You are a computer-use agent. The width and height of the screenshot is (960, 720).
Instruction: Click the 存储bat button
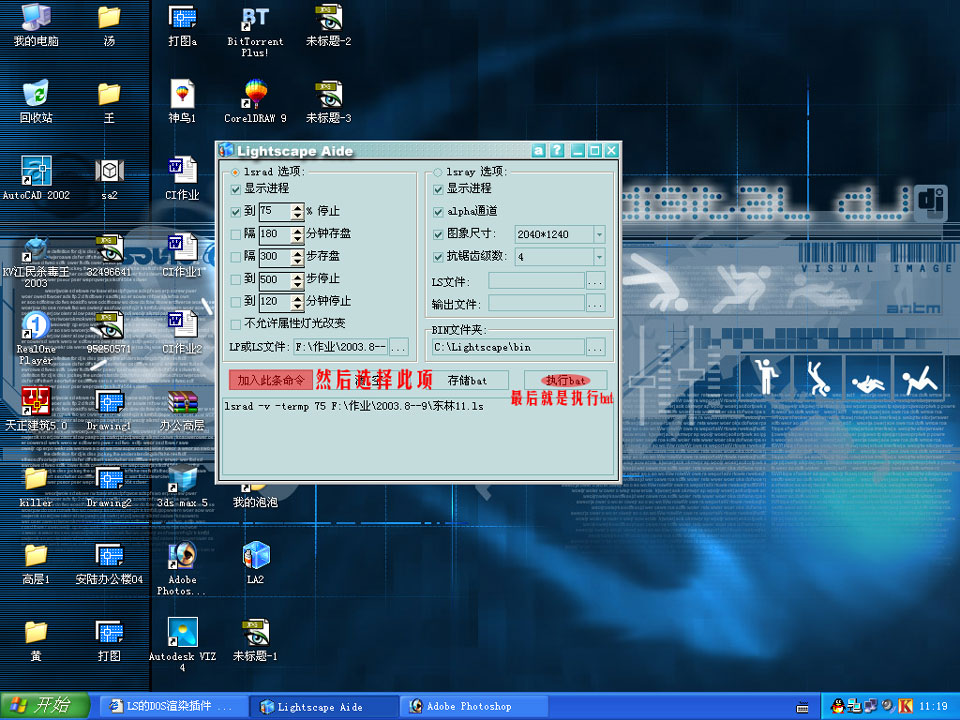tap(467, 380)
